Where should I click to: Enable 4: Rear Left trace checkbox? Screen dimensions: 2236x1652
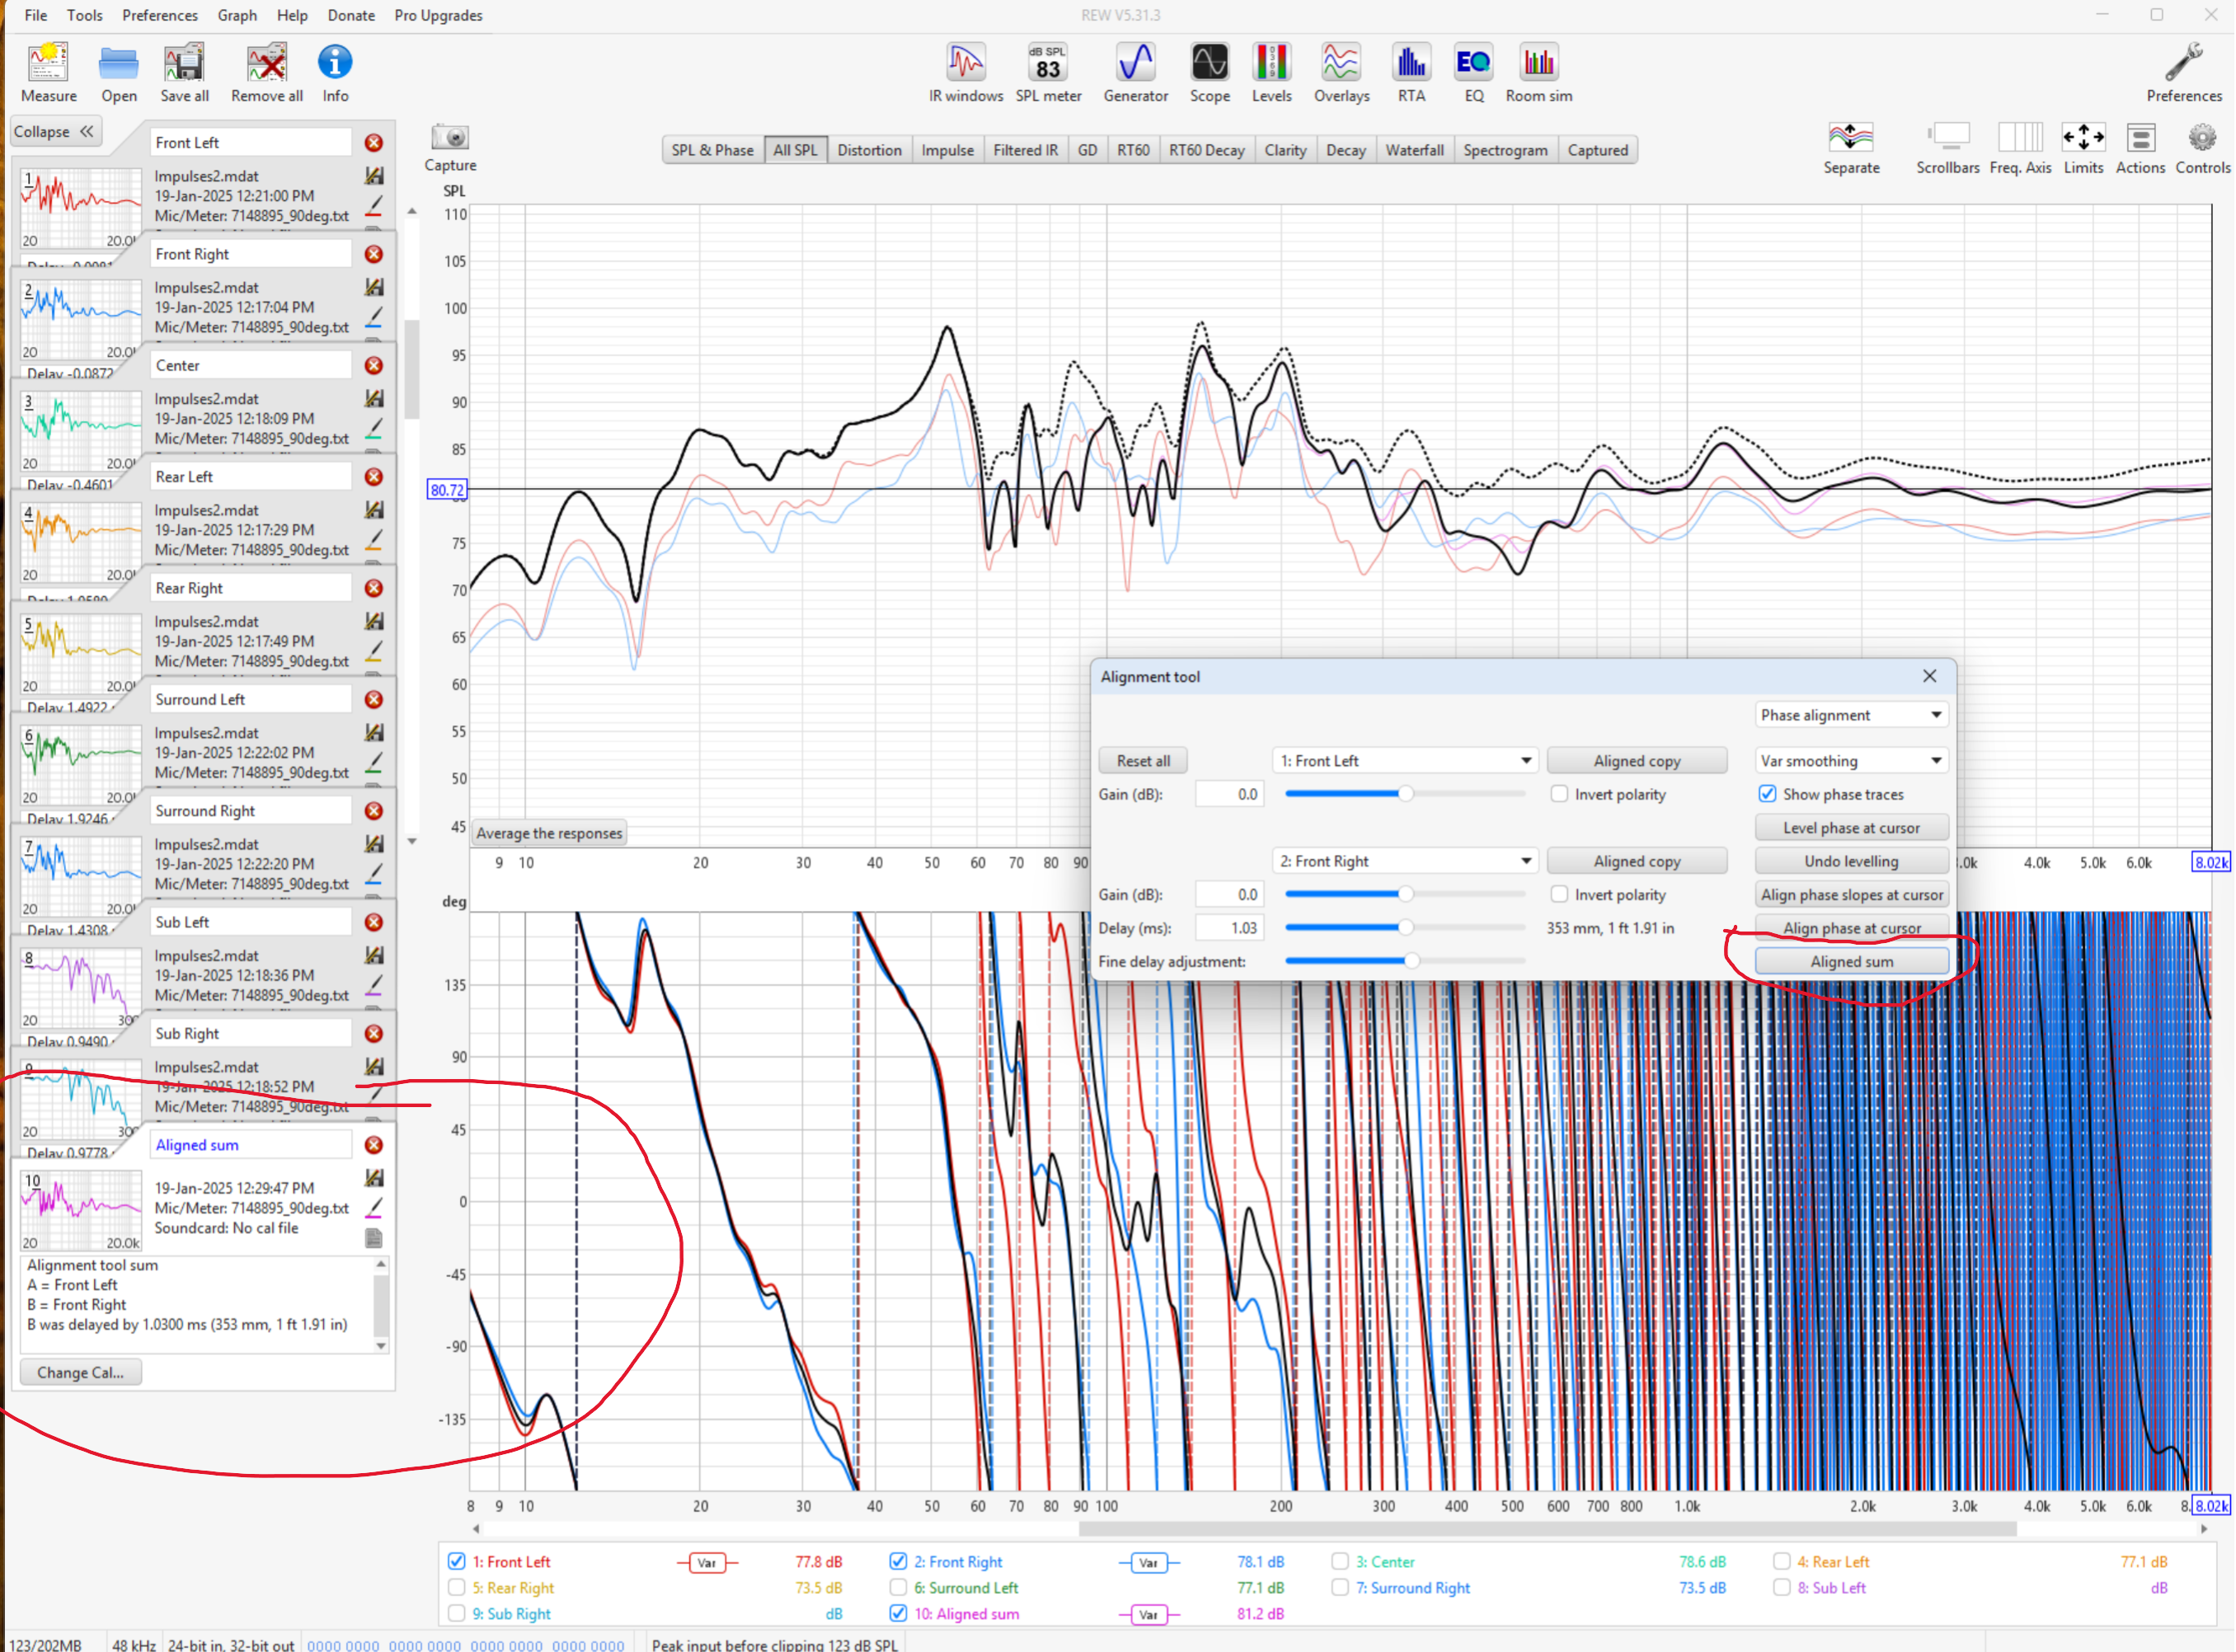1782,1561
